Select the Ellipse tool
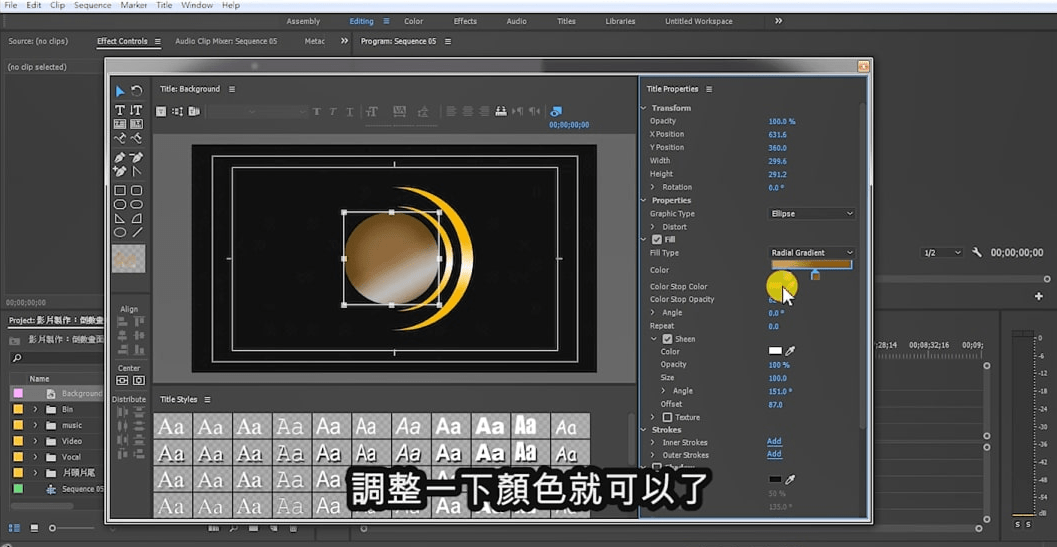This screenshot has height=547, width=1057. pyautogui.click(x=120, y=233)
